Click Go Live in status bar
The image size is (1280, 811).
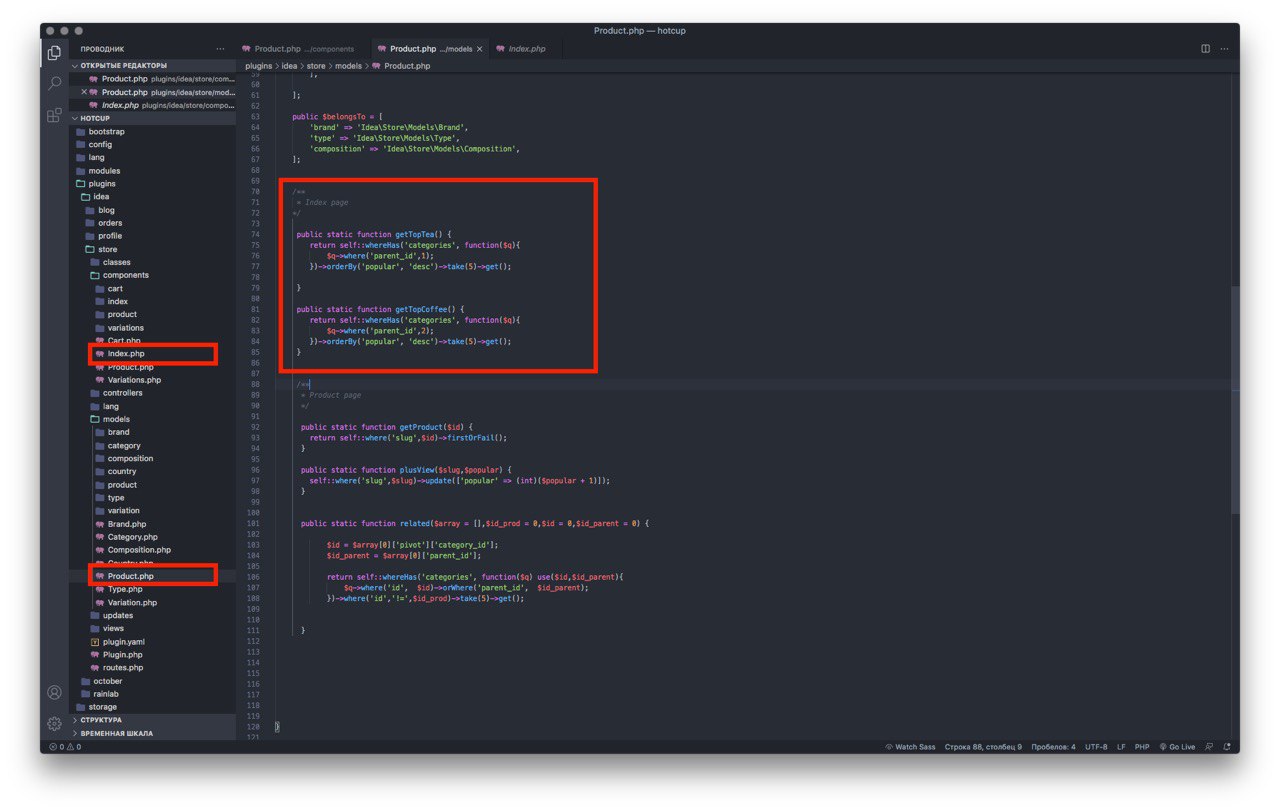click(x=1177, y=746)
